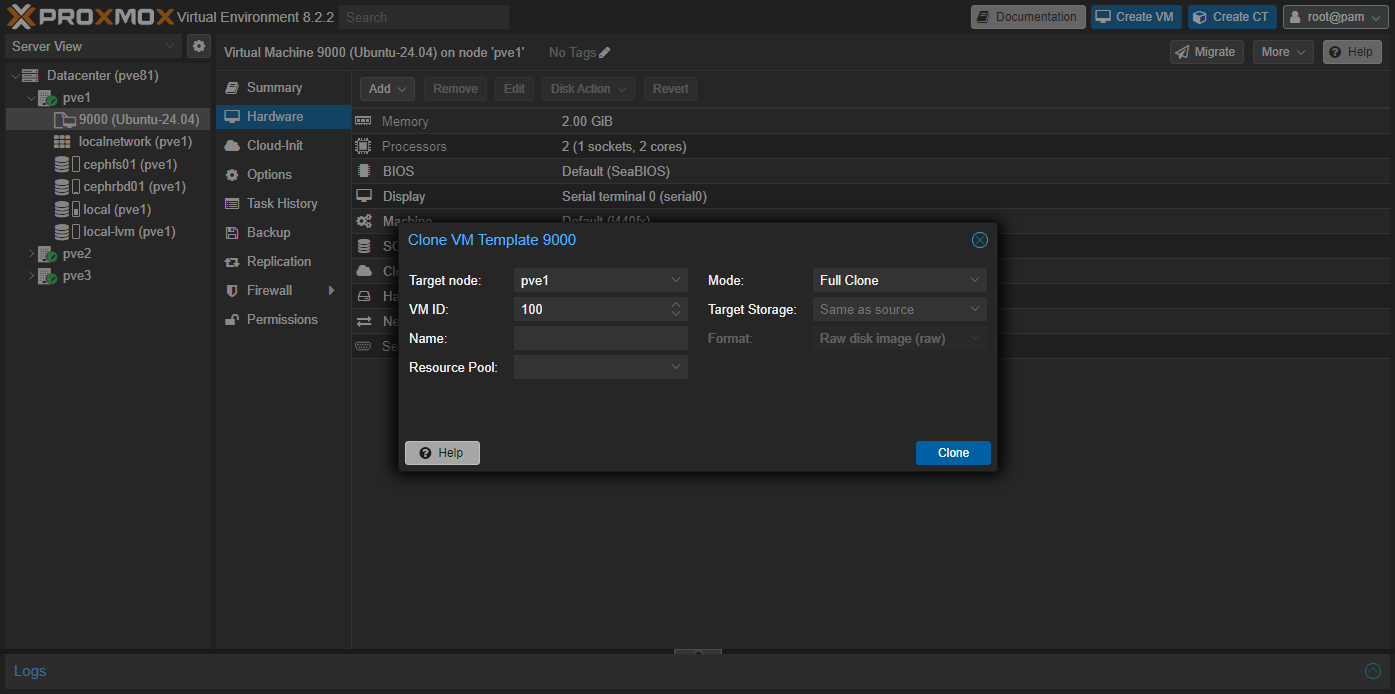Click the top-right Help button
Screen dimensions: 1395x694
point(1352,52)
